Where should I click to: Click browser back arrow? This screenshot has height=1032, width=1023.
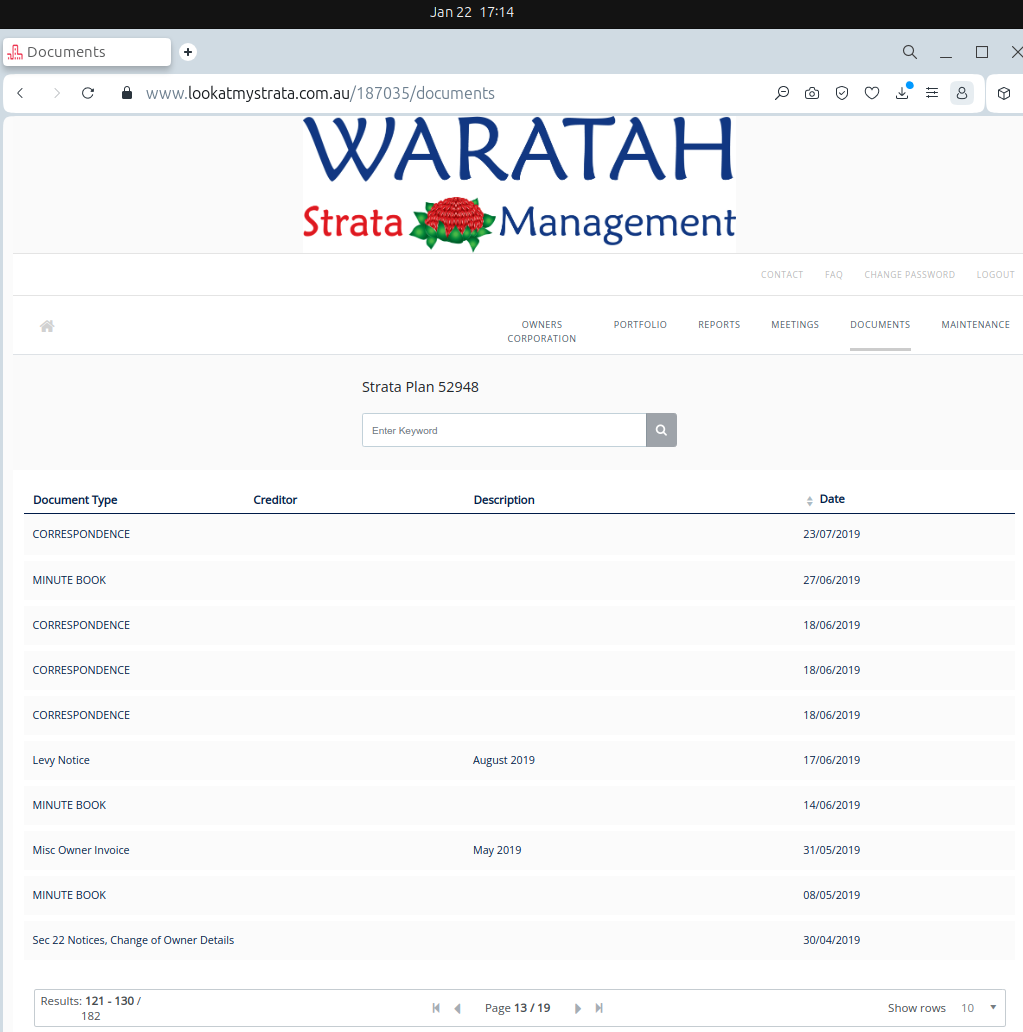pos(20,93)
